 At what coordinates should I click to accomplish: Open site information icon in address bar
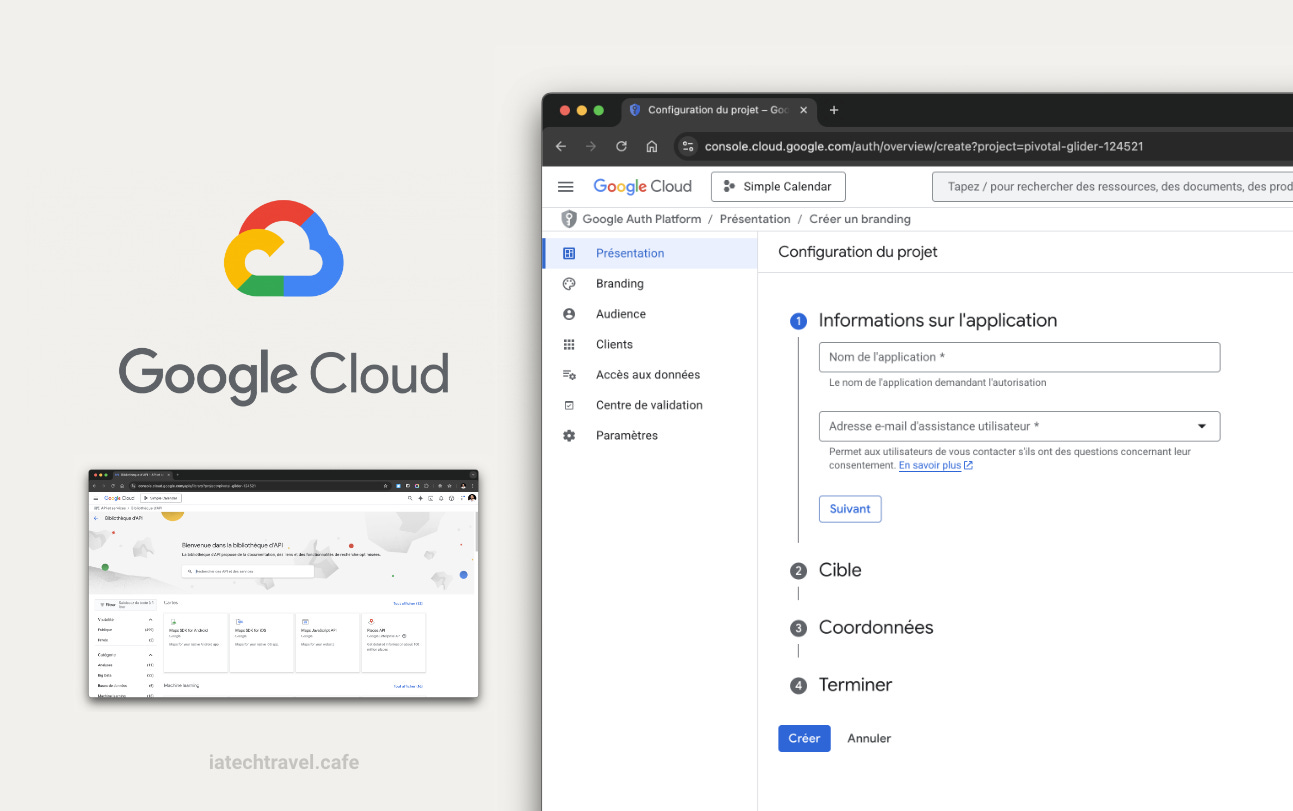[688, 146]
